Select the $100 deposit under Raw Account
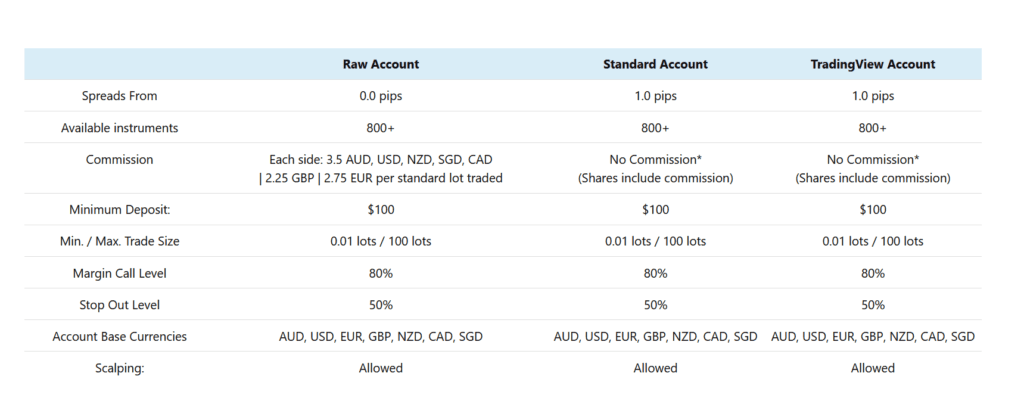Image resolution: width=1024 pixels, height=404 pixels. tap(381, 210)
